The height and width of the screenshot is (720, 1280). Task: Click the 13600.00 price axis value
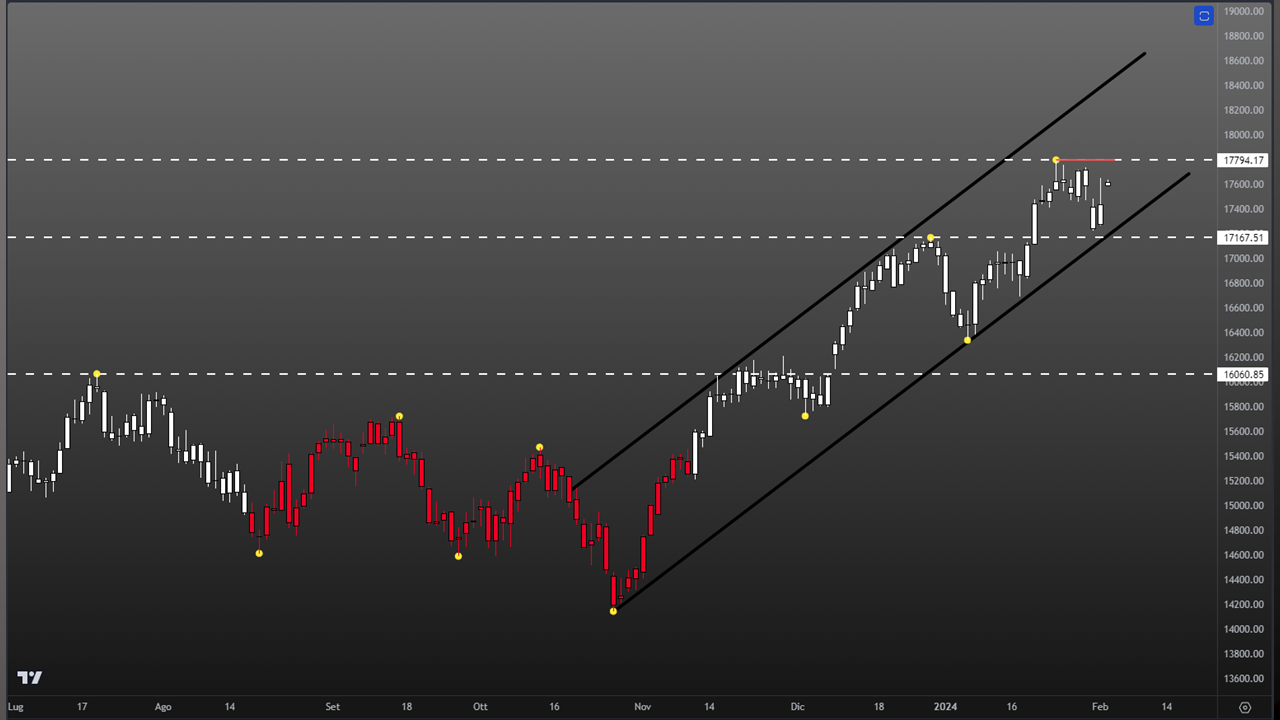coord(1244,678)
